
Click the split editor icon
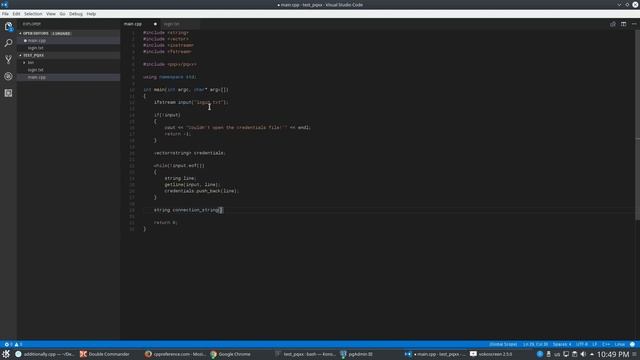coord(623,24)
